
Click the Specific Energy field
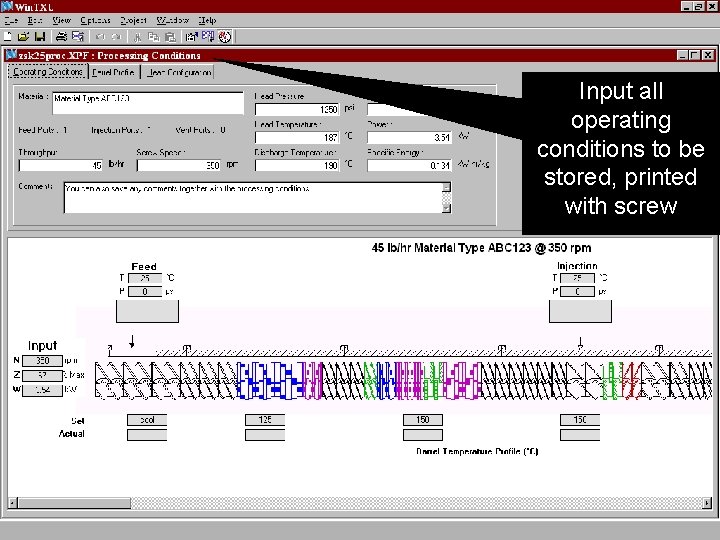409,165
